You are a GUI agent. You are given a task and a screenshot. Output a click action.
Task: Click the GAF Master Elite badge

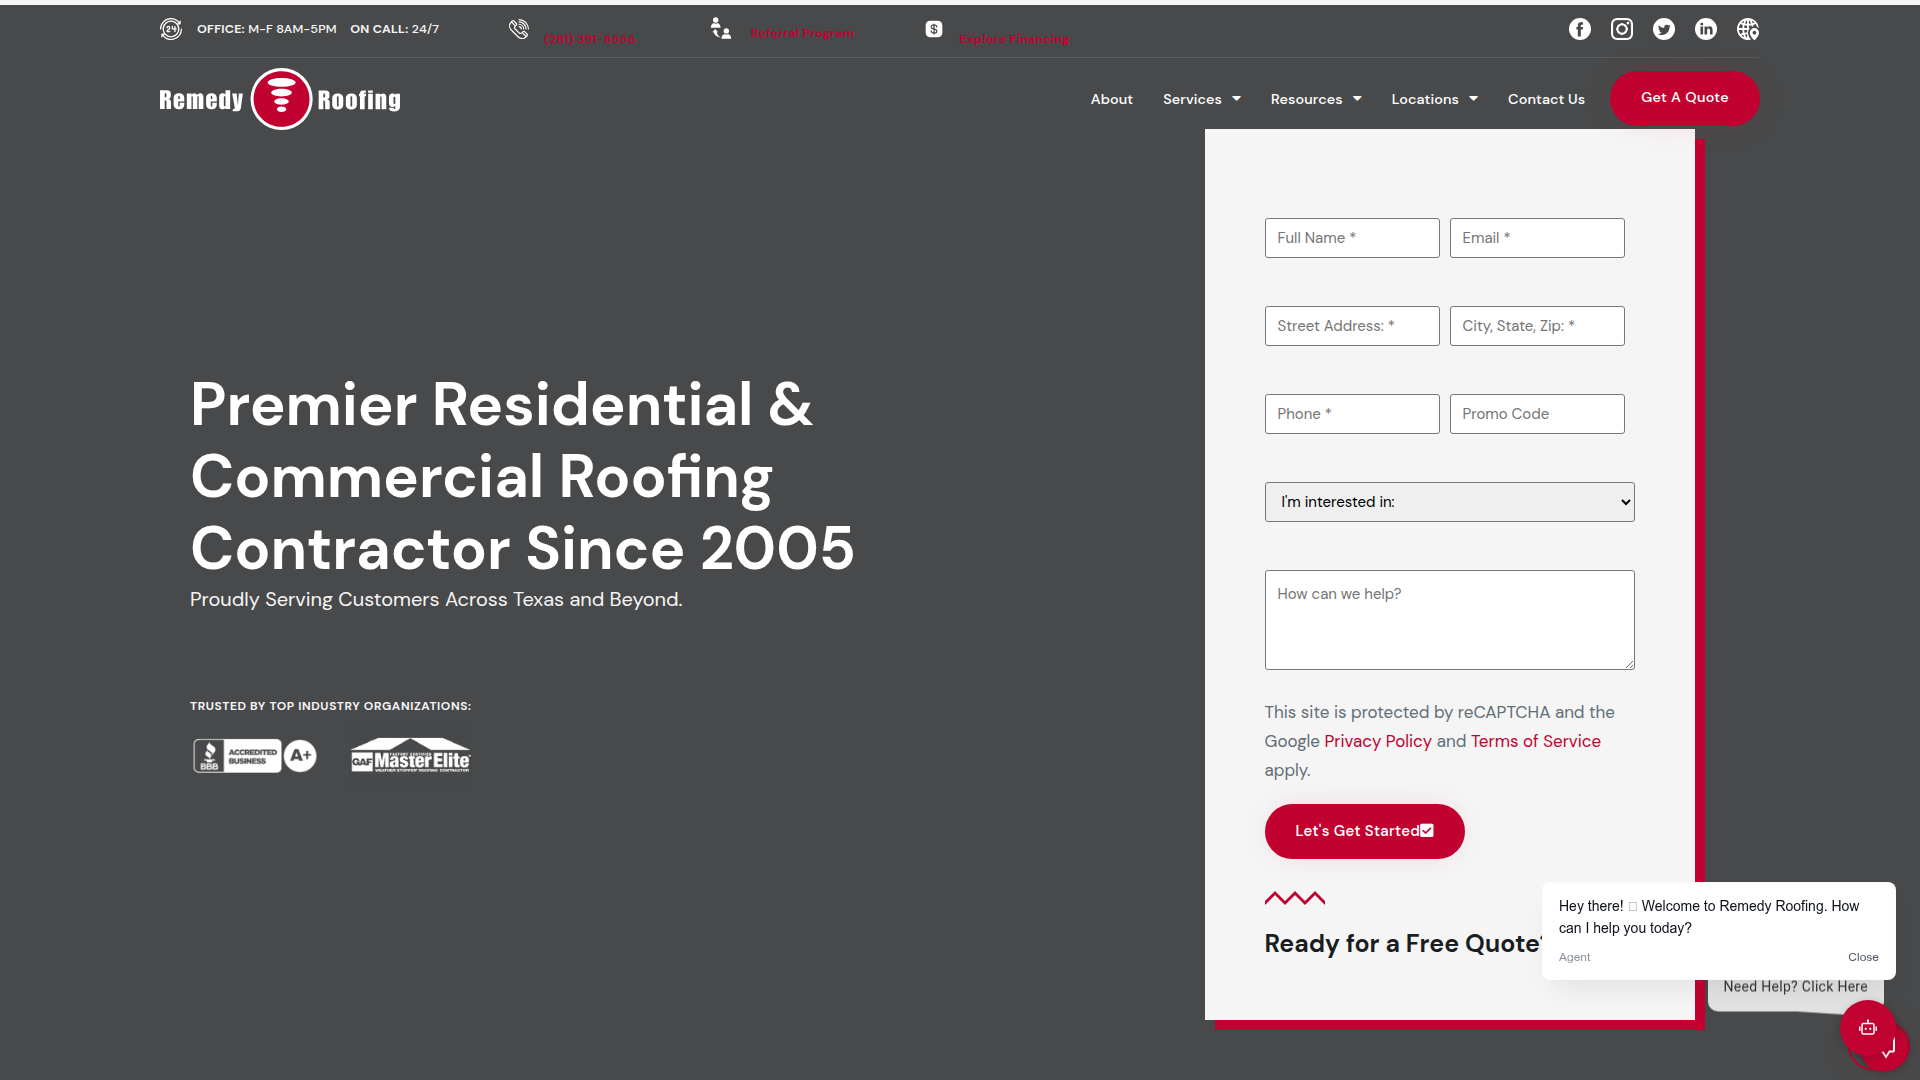411,756
